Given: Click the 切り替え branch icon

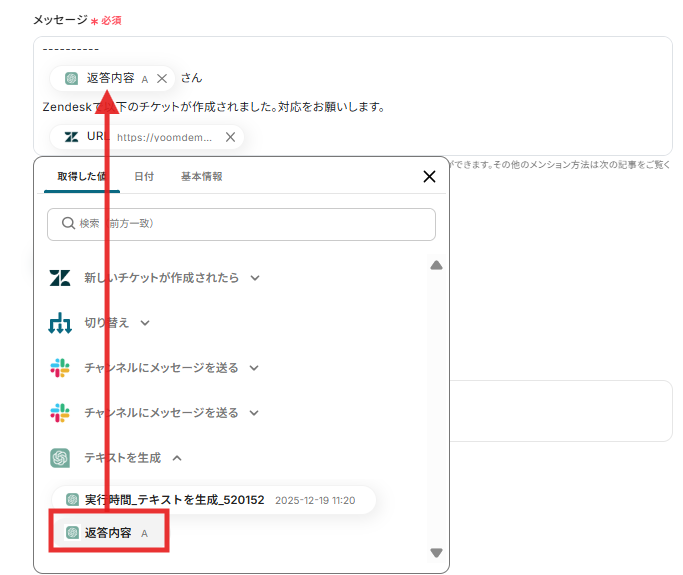Looking at the screenshot, I should (60, 323).
